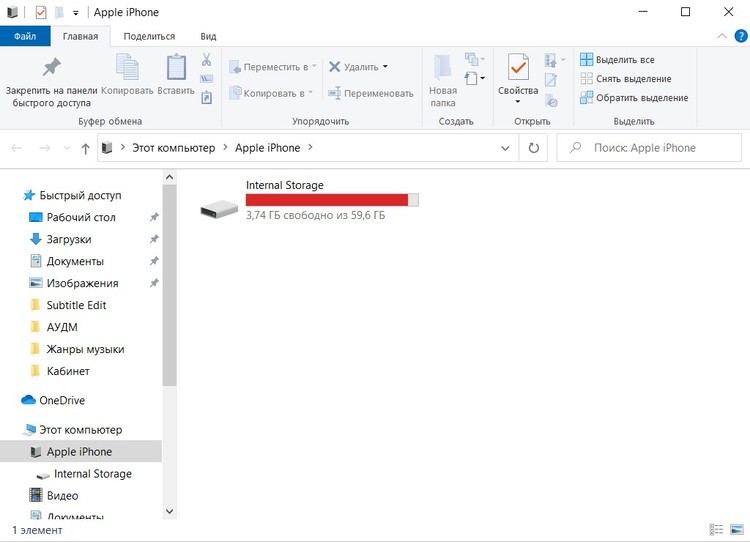Expand the address bar history dropdown

[506, 148]
